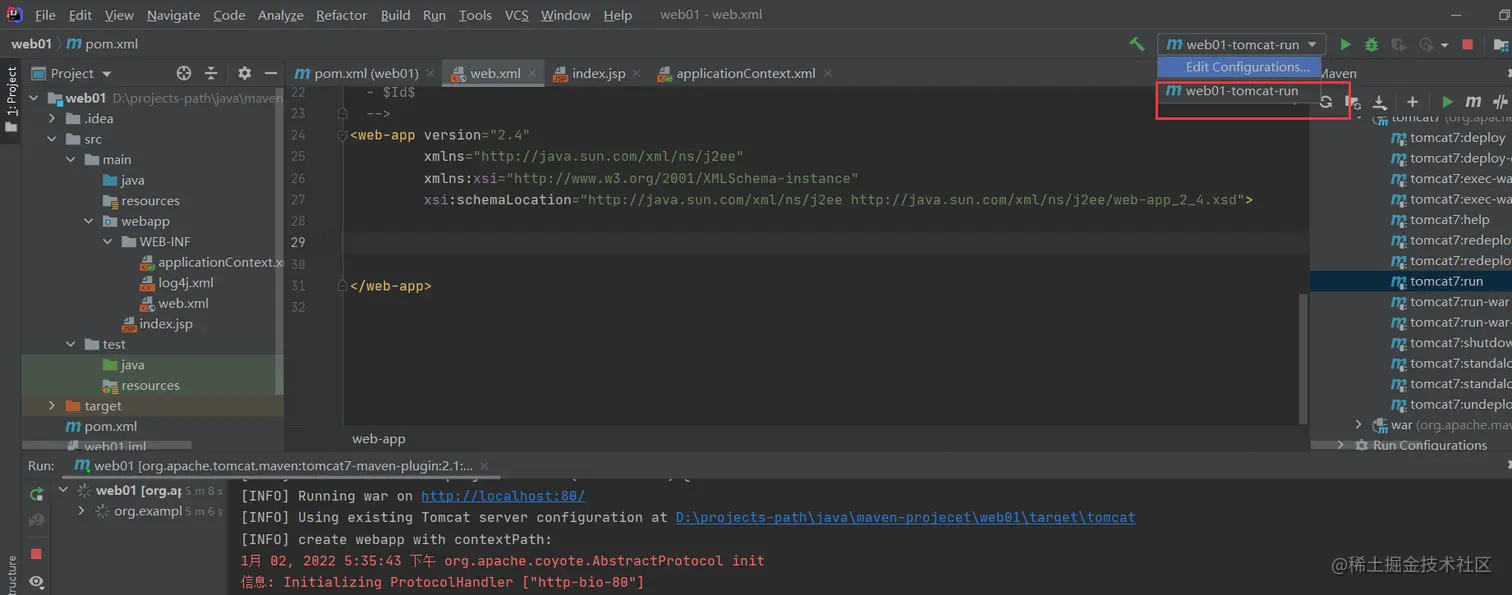Expand the target folder

(52, 406)
